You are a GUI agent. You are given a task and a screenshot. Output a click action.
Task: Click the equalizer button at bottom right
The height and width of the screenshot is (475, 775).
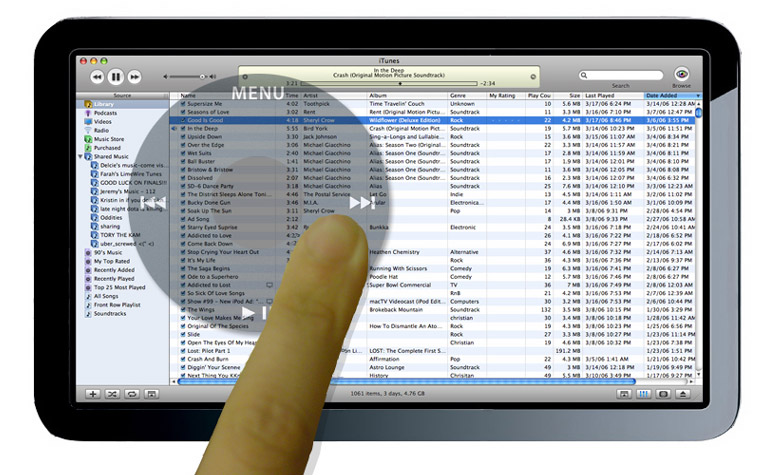pyautogui.click(x=644, y=394)
